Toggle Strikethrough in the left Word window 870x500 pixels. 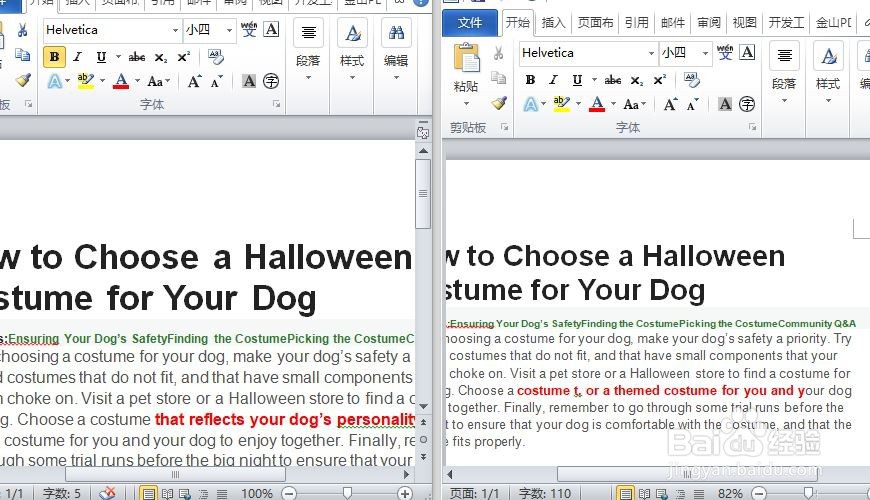coord(136,57)
